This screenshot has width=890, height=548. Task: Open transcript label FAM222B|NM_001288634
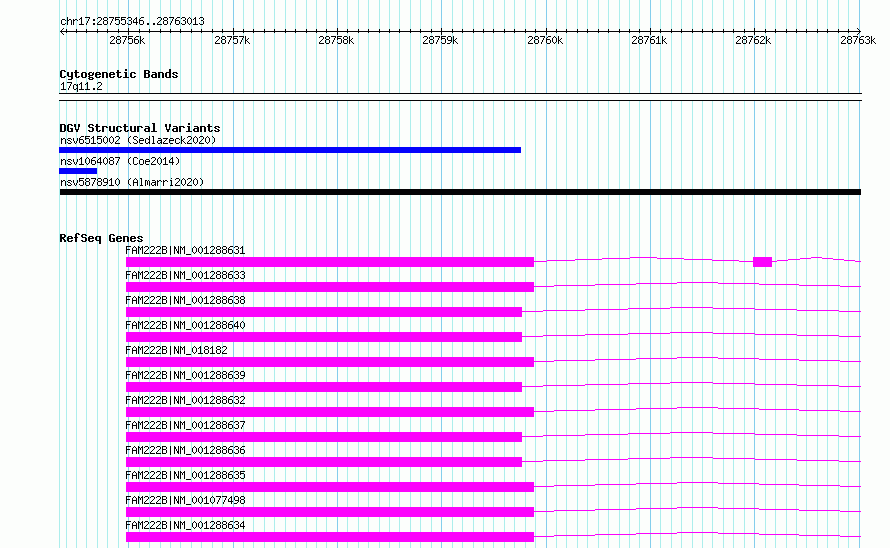(x=185, y=525)
